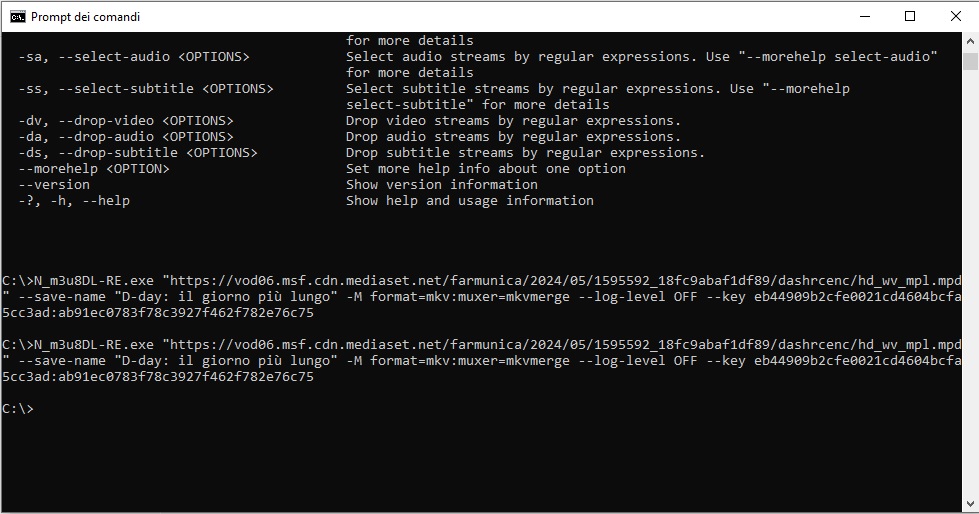Click the '-?, -h, --help' option text

pos(74,201)
